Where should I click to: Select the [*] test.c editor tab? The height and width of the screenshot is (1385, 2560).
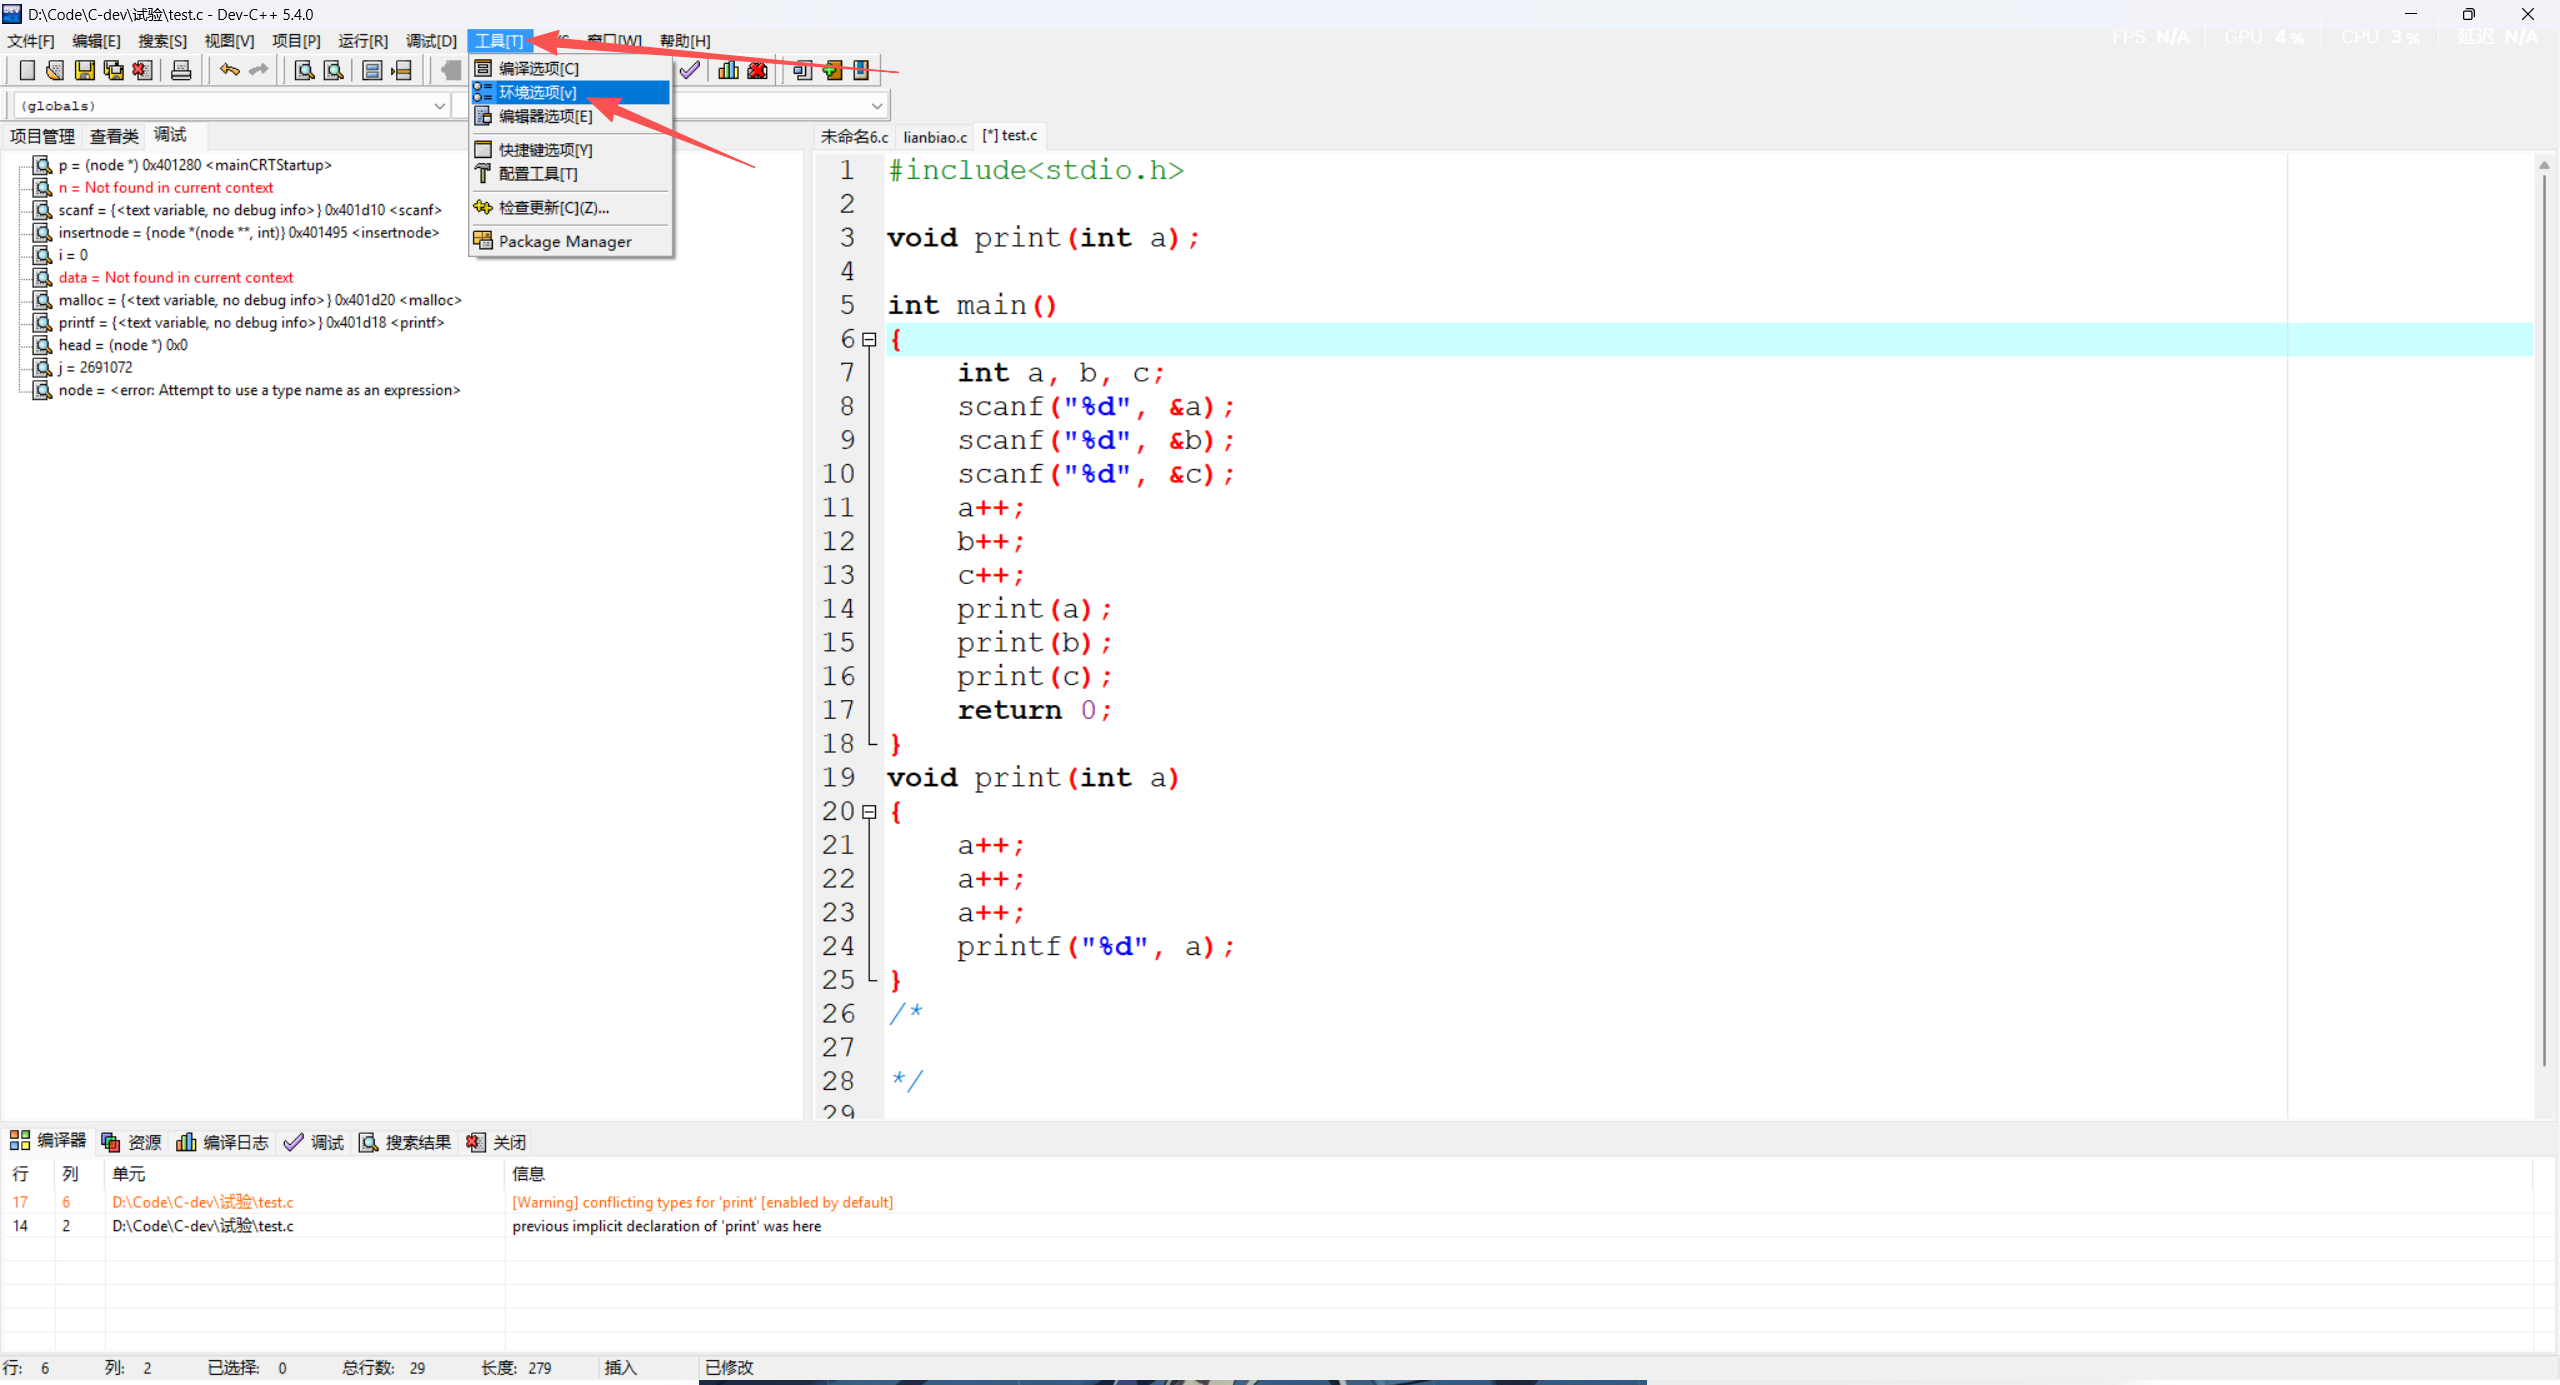tap(1010, 135)
